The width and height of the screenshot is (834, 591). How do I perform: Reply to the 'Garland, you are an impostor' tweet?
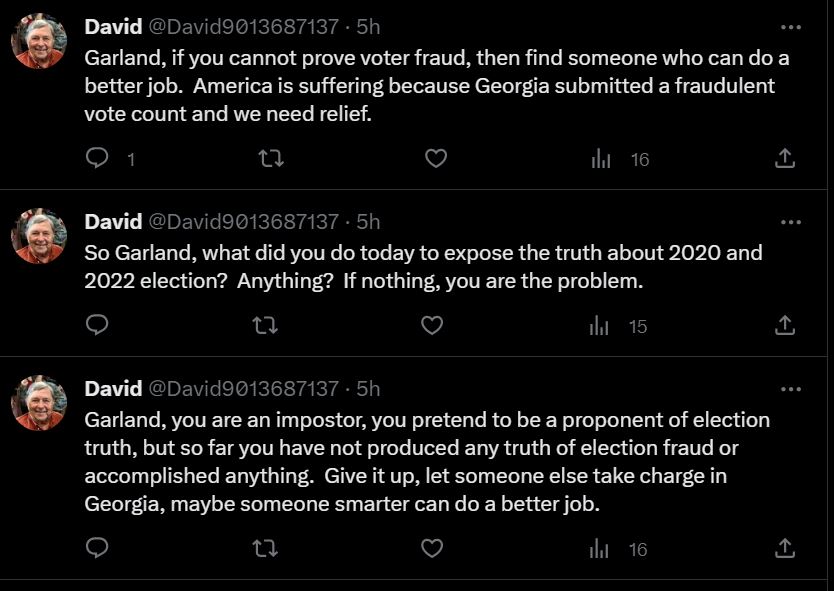coord(97,548)
